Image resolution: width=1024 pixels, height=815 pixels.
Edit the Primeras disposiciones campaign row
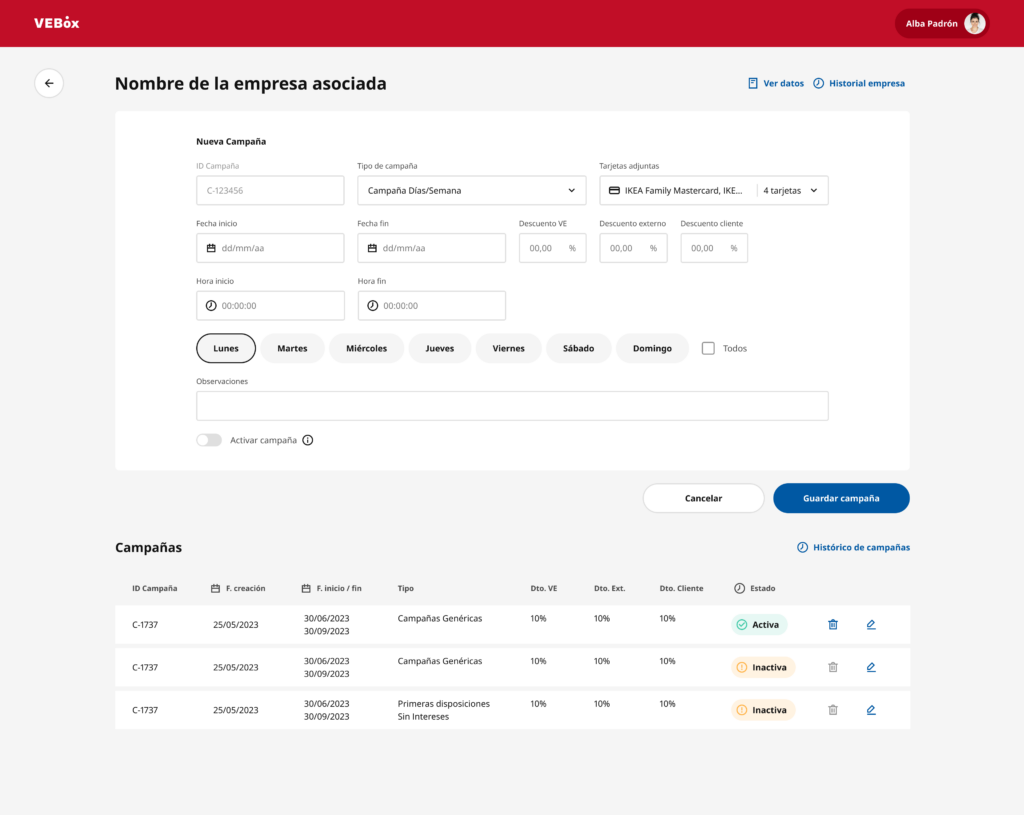(871, 710)
